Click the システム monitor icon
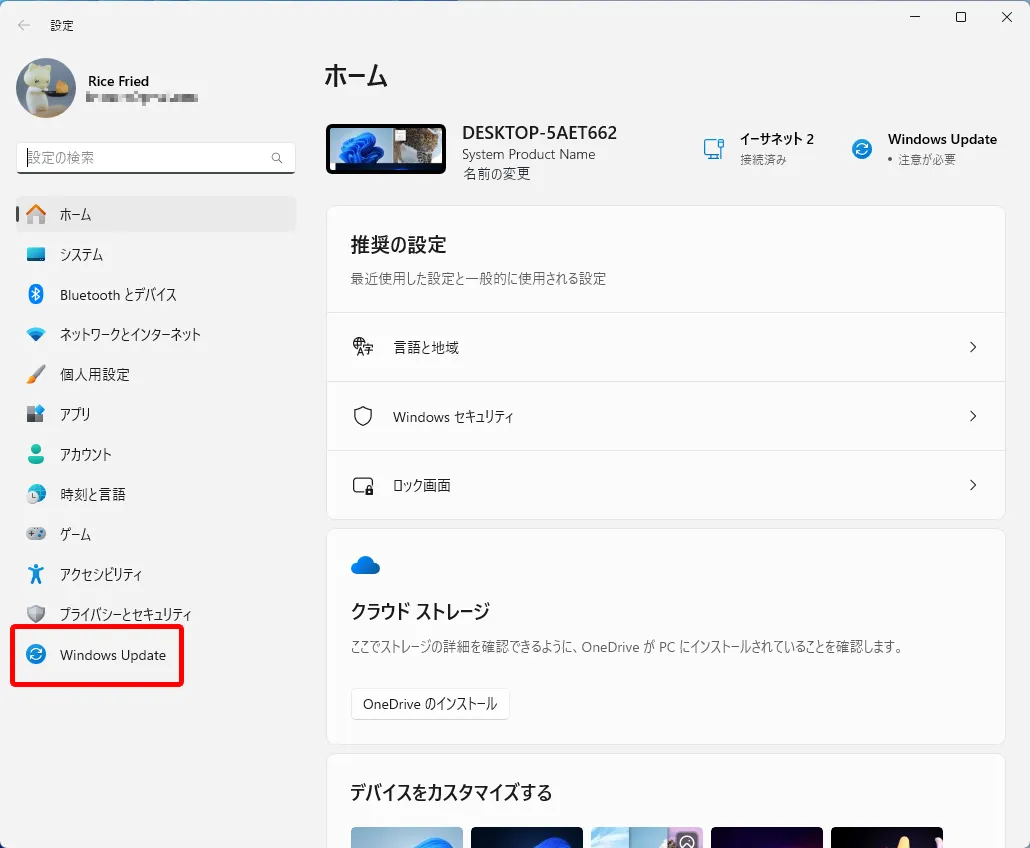Screen dimensions: 1030x848 click(36, 254)
